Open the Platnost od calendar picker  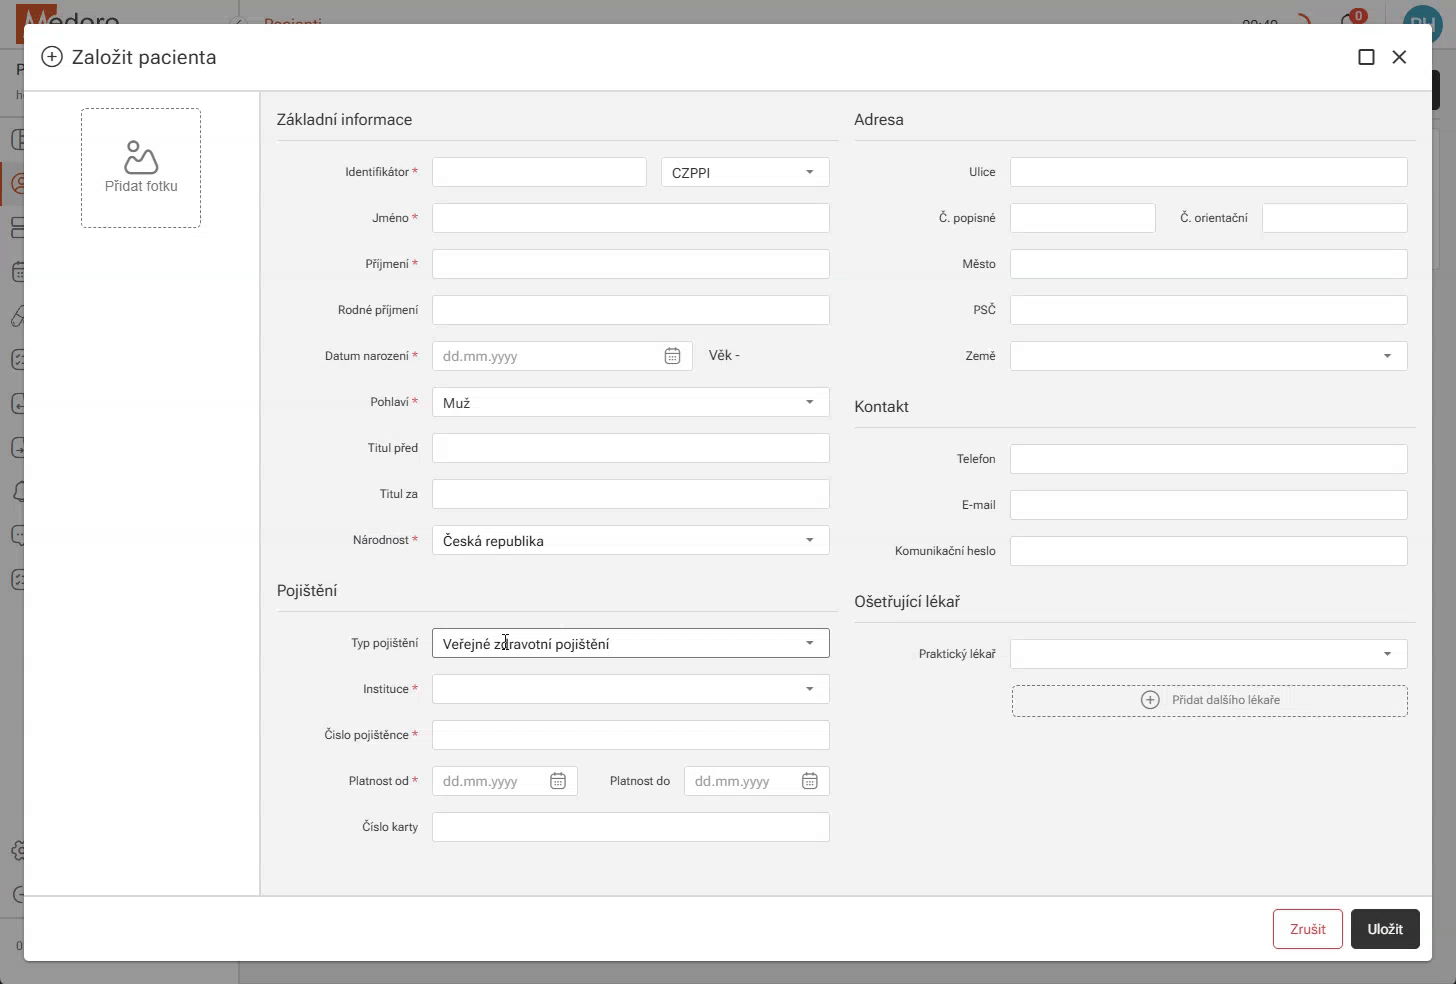click(x=558, y=781)
